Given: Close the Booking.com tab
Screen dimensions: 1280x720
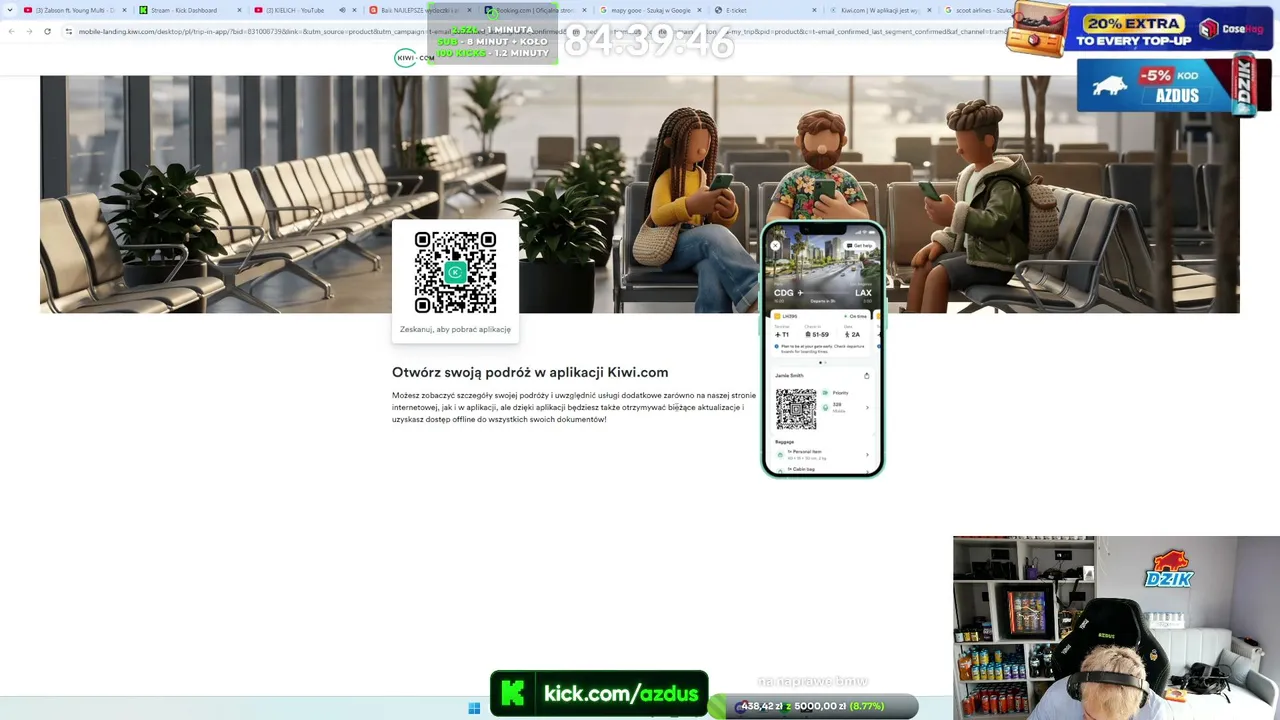Looking at the screenshot, I should [x=585, y=10].
